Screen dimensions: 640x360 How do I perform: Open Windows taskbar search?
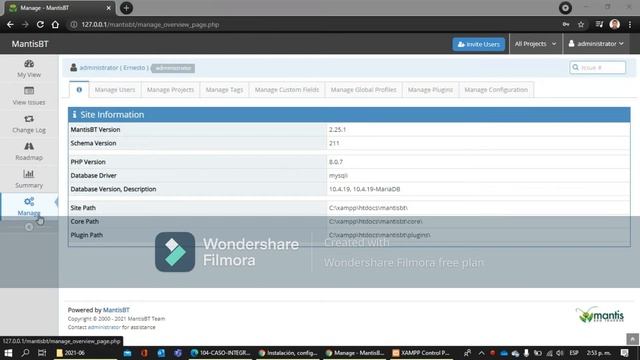point(25,353)
